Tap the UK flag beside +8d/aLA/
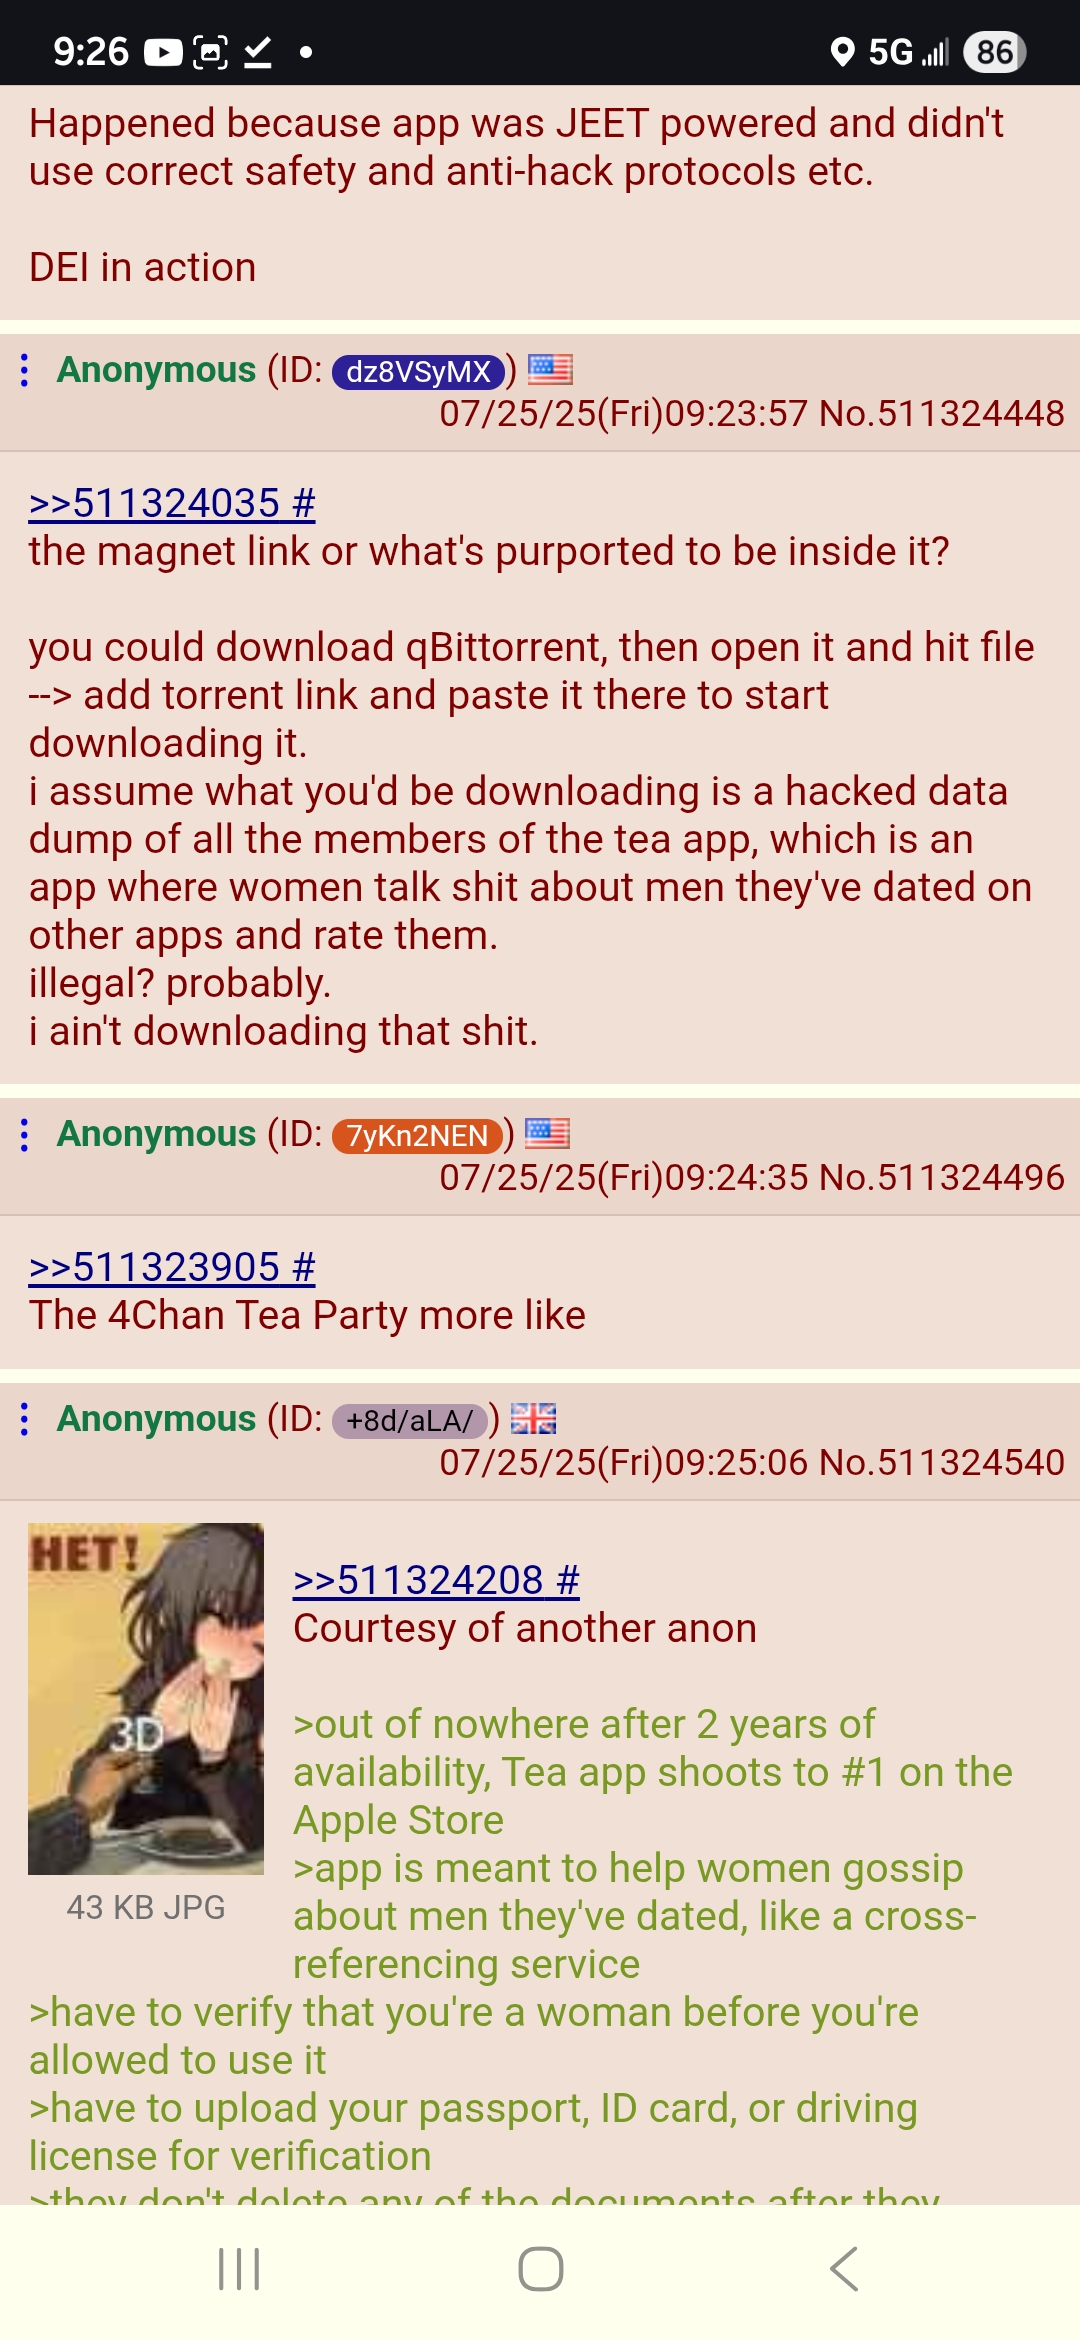 [533, 1419]
